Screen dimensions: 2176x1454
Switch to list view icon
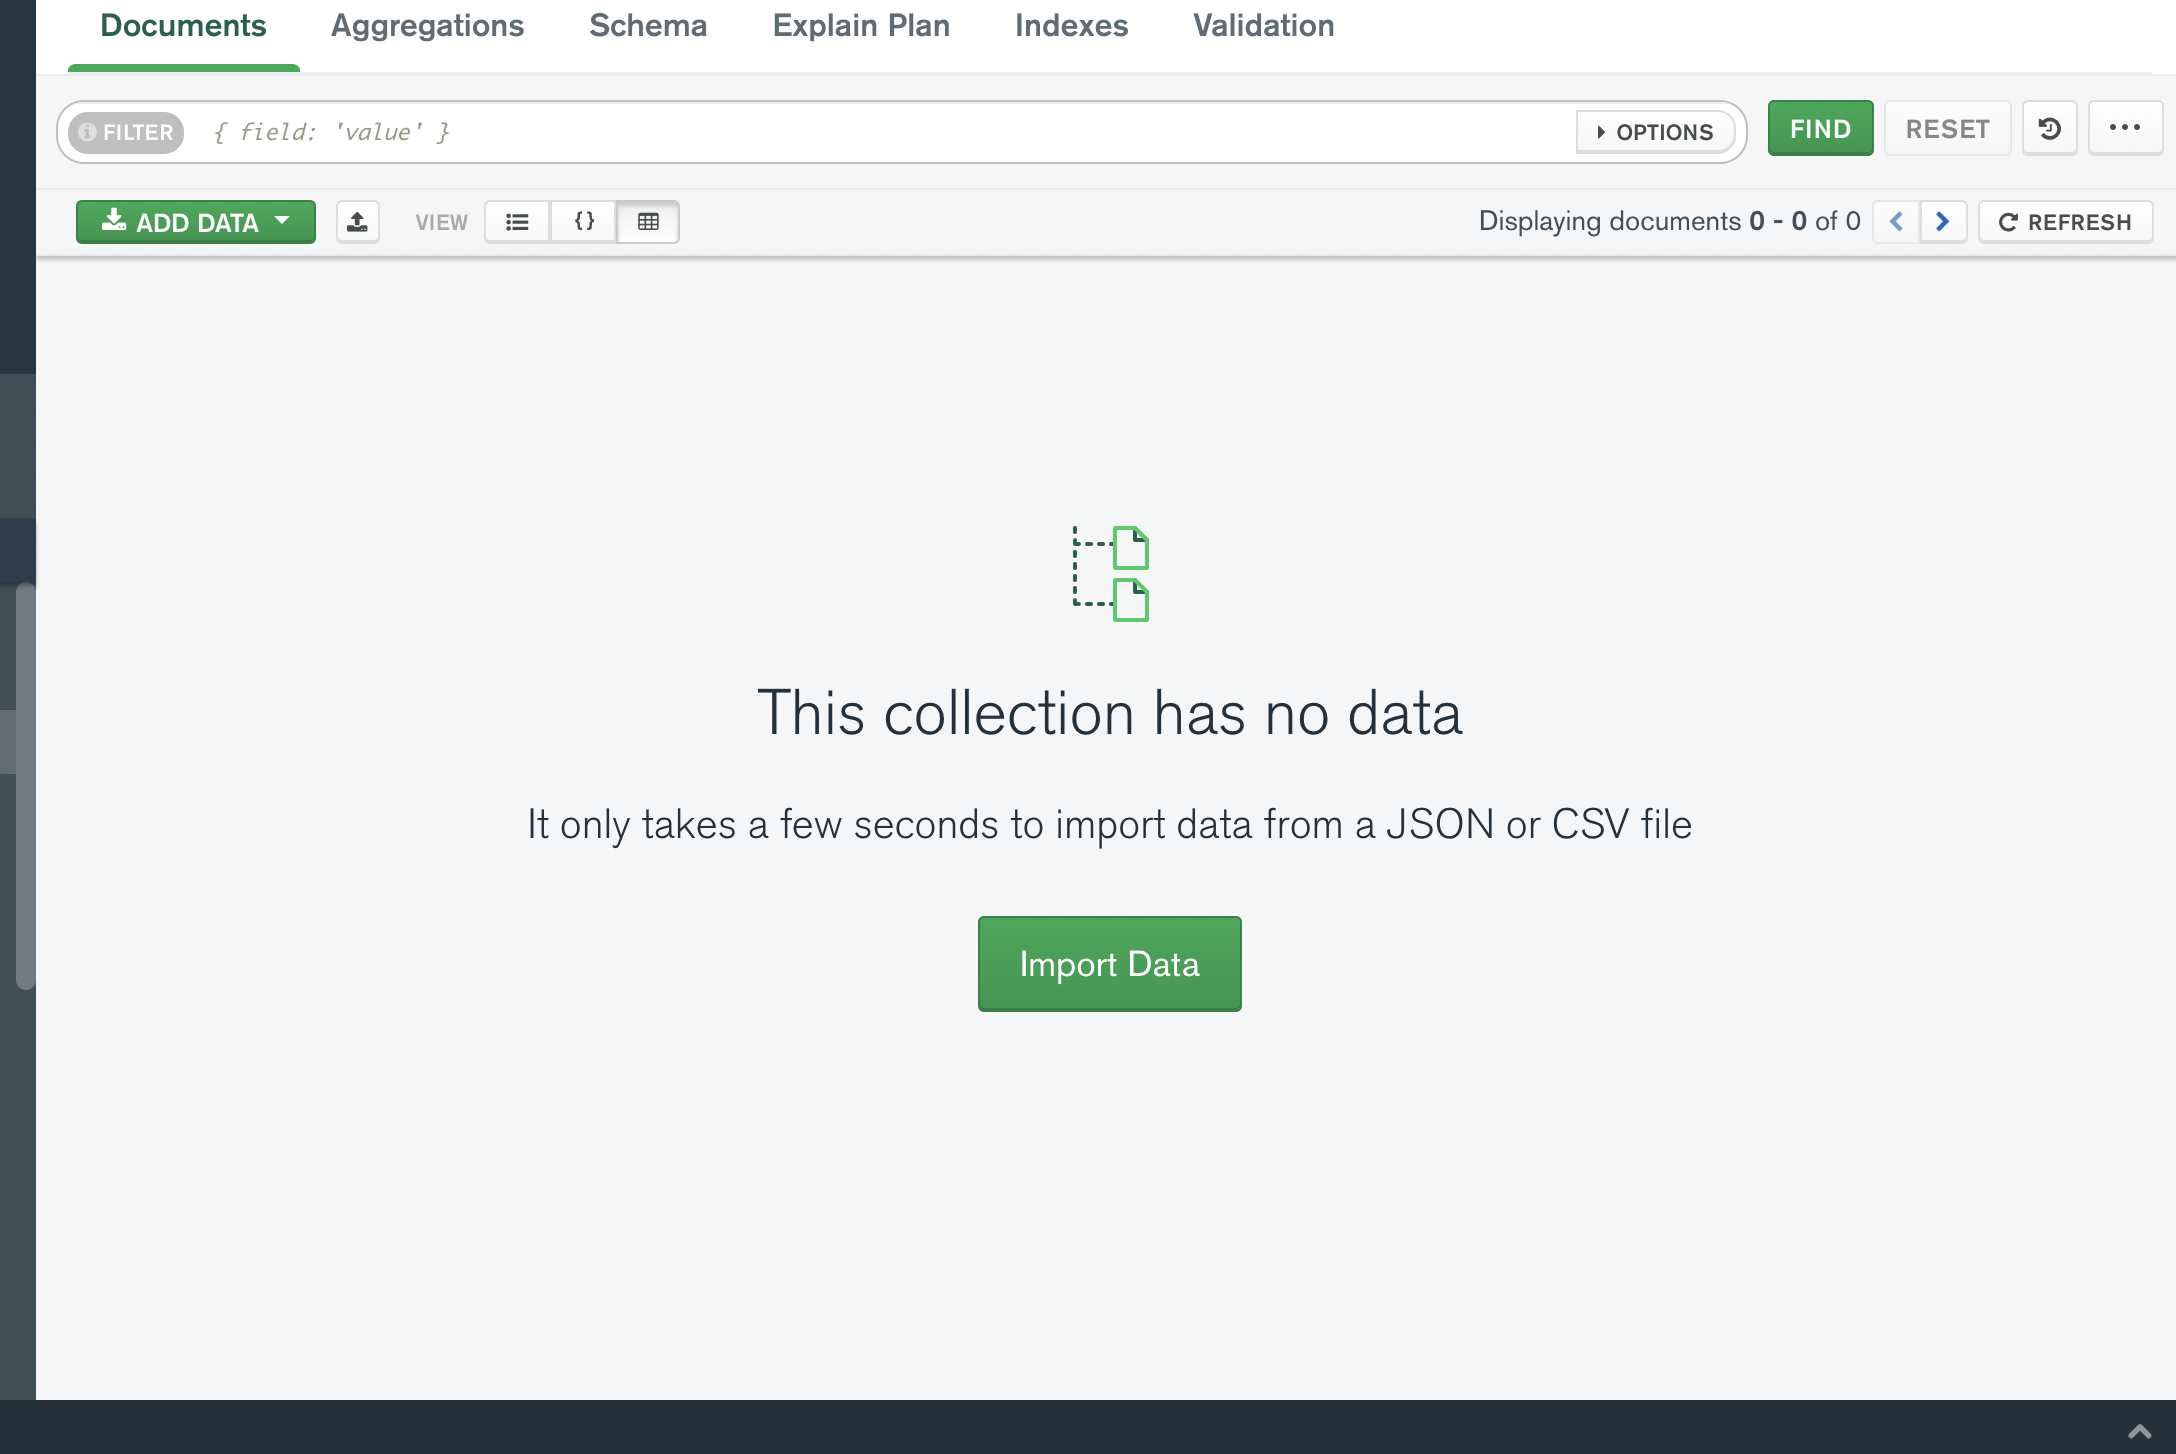517,222
